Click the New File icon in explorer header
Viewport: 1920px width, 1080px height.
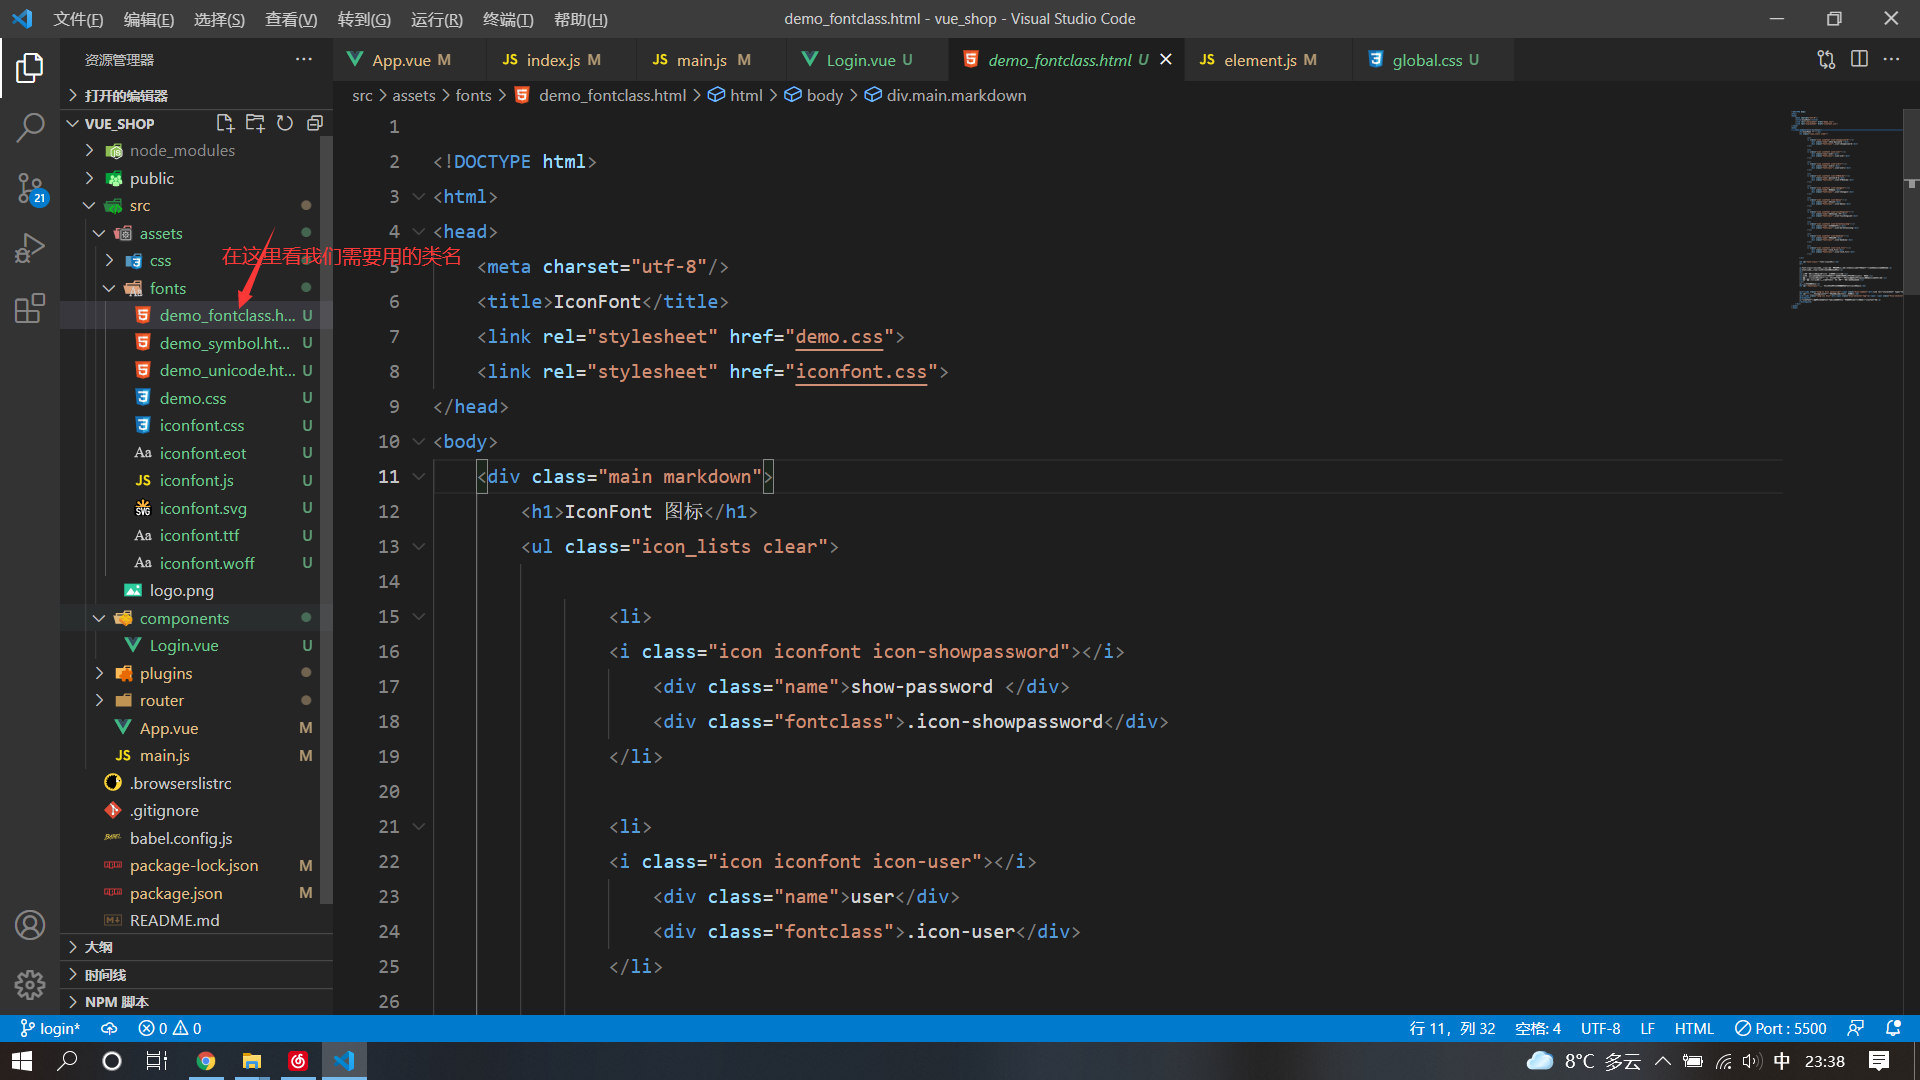[x=225, y=123]
